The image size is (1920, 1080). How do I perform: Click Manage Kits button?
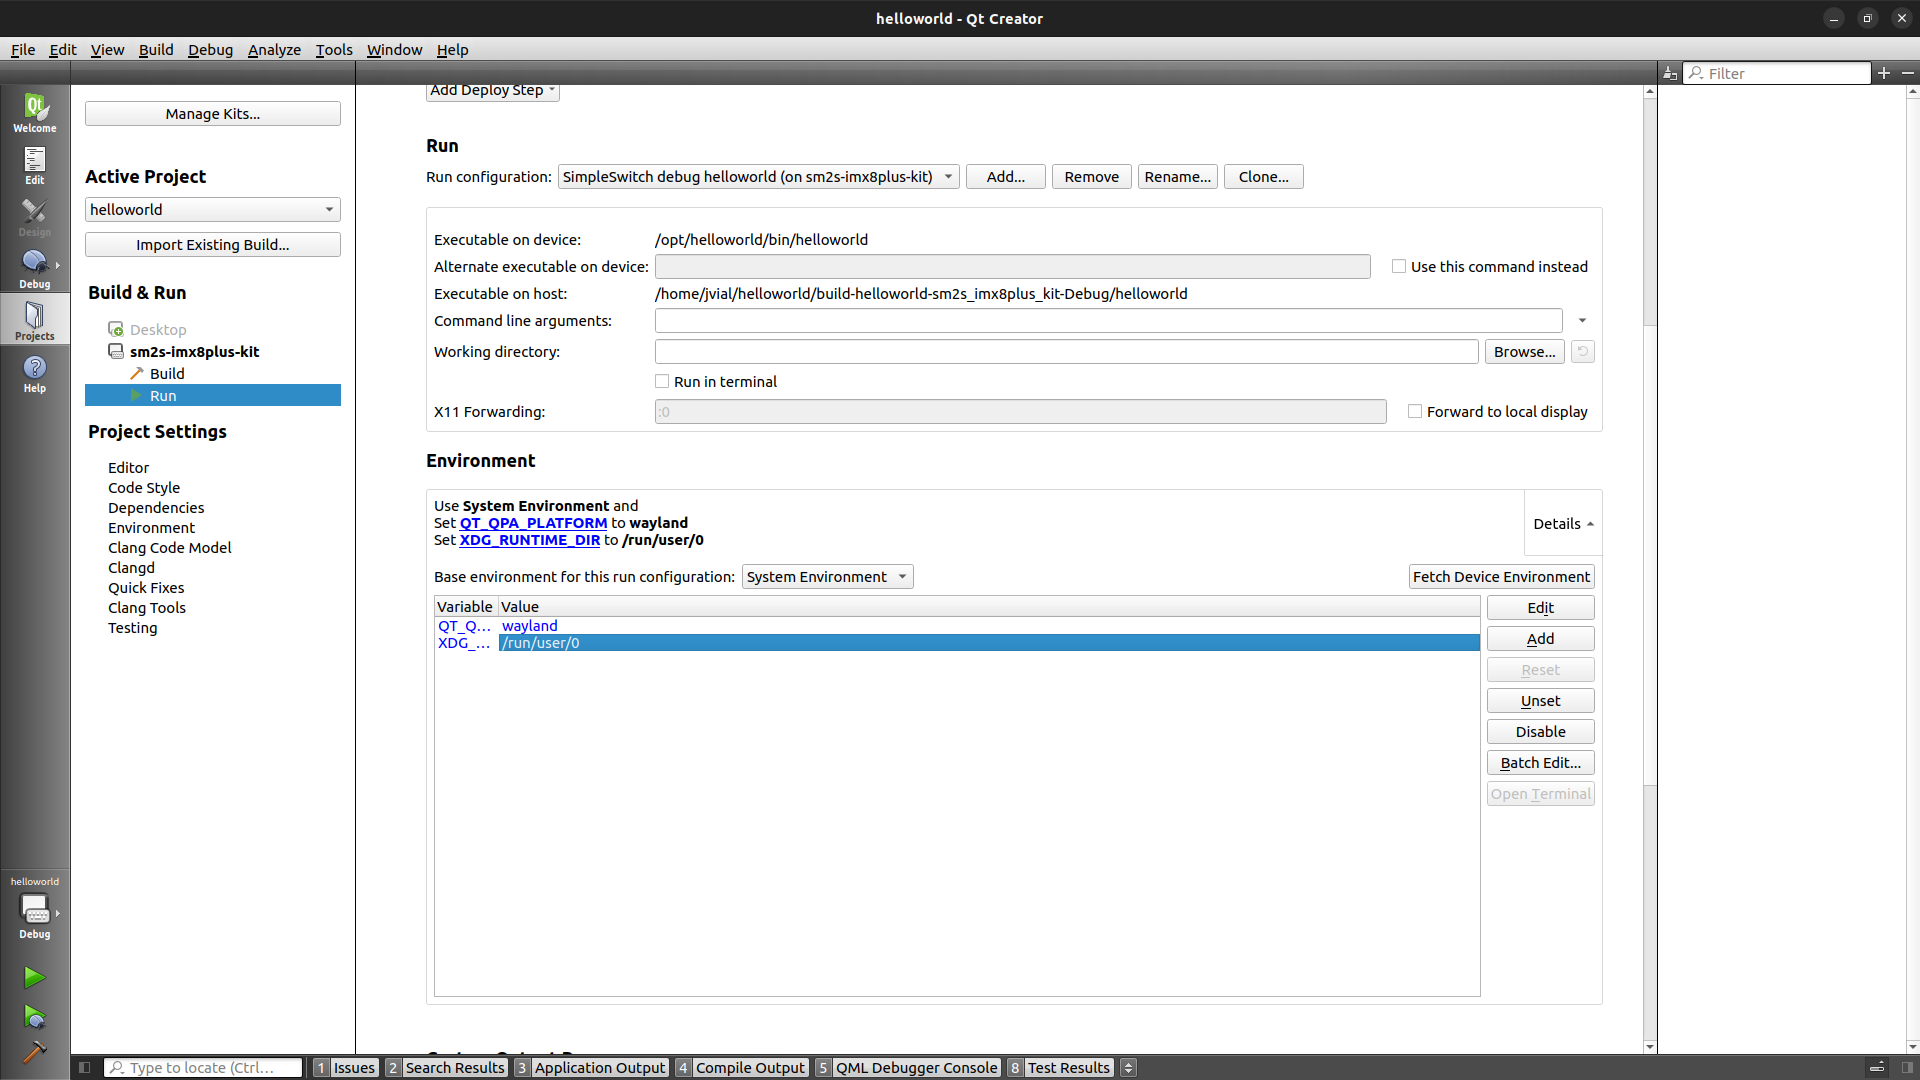pos(212,113)
